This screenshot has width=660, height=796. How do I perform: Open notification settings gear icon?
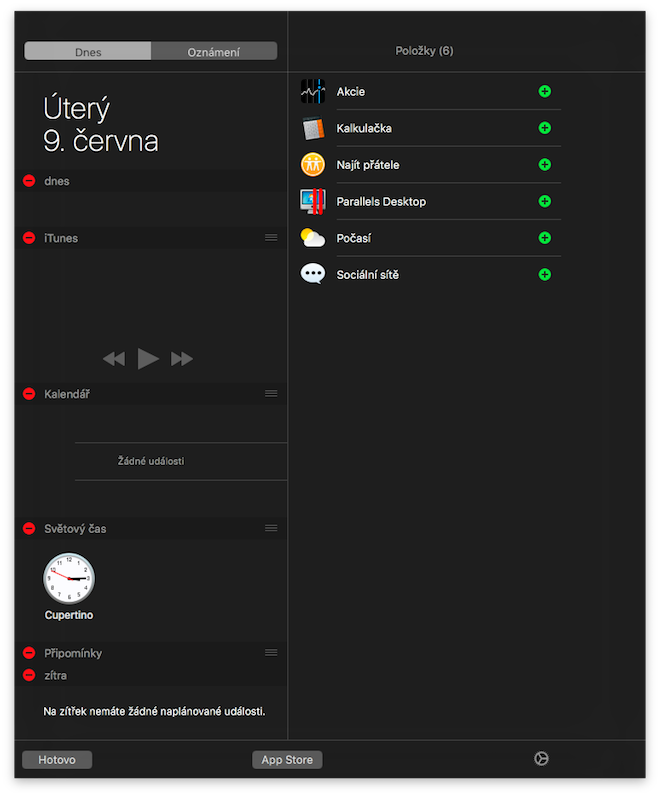click(541, 759)
